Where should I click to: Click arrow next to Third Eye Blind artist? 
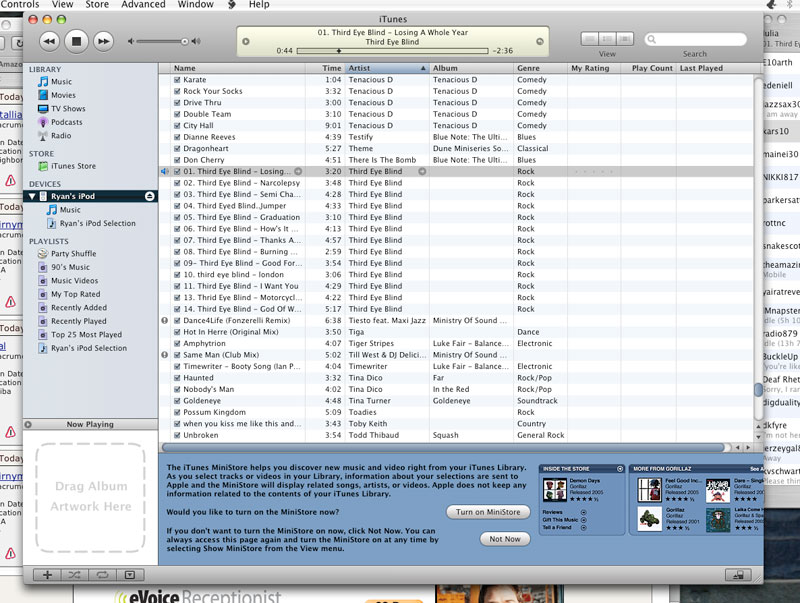click(422, 172)
